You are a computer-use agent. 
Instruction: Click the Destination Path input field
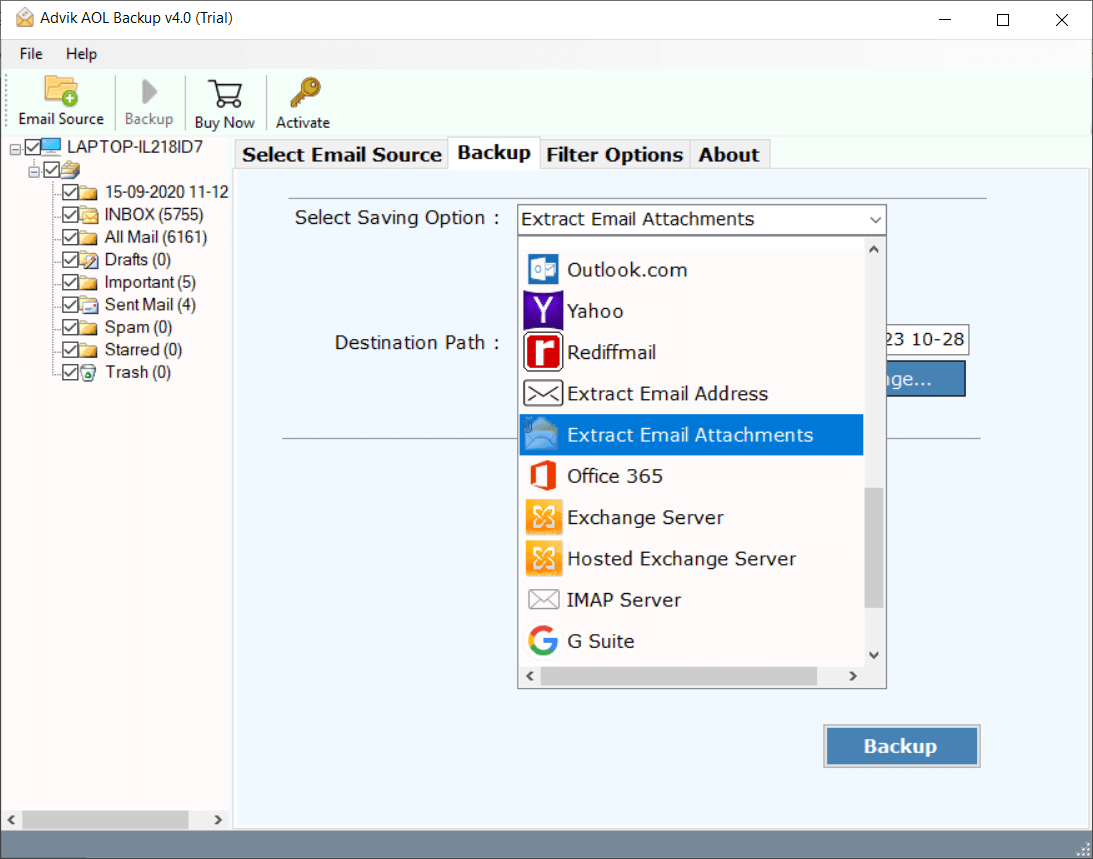coord(926,340)
